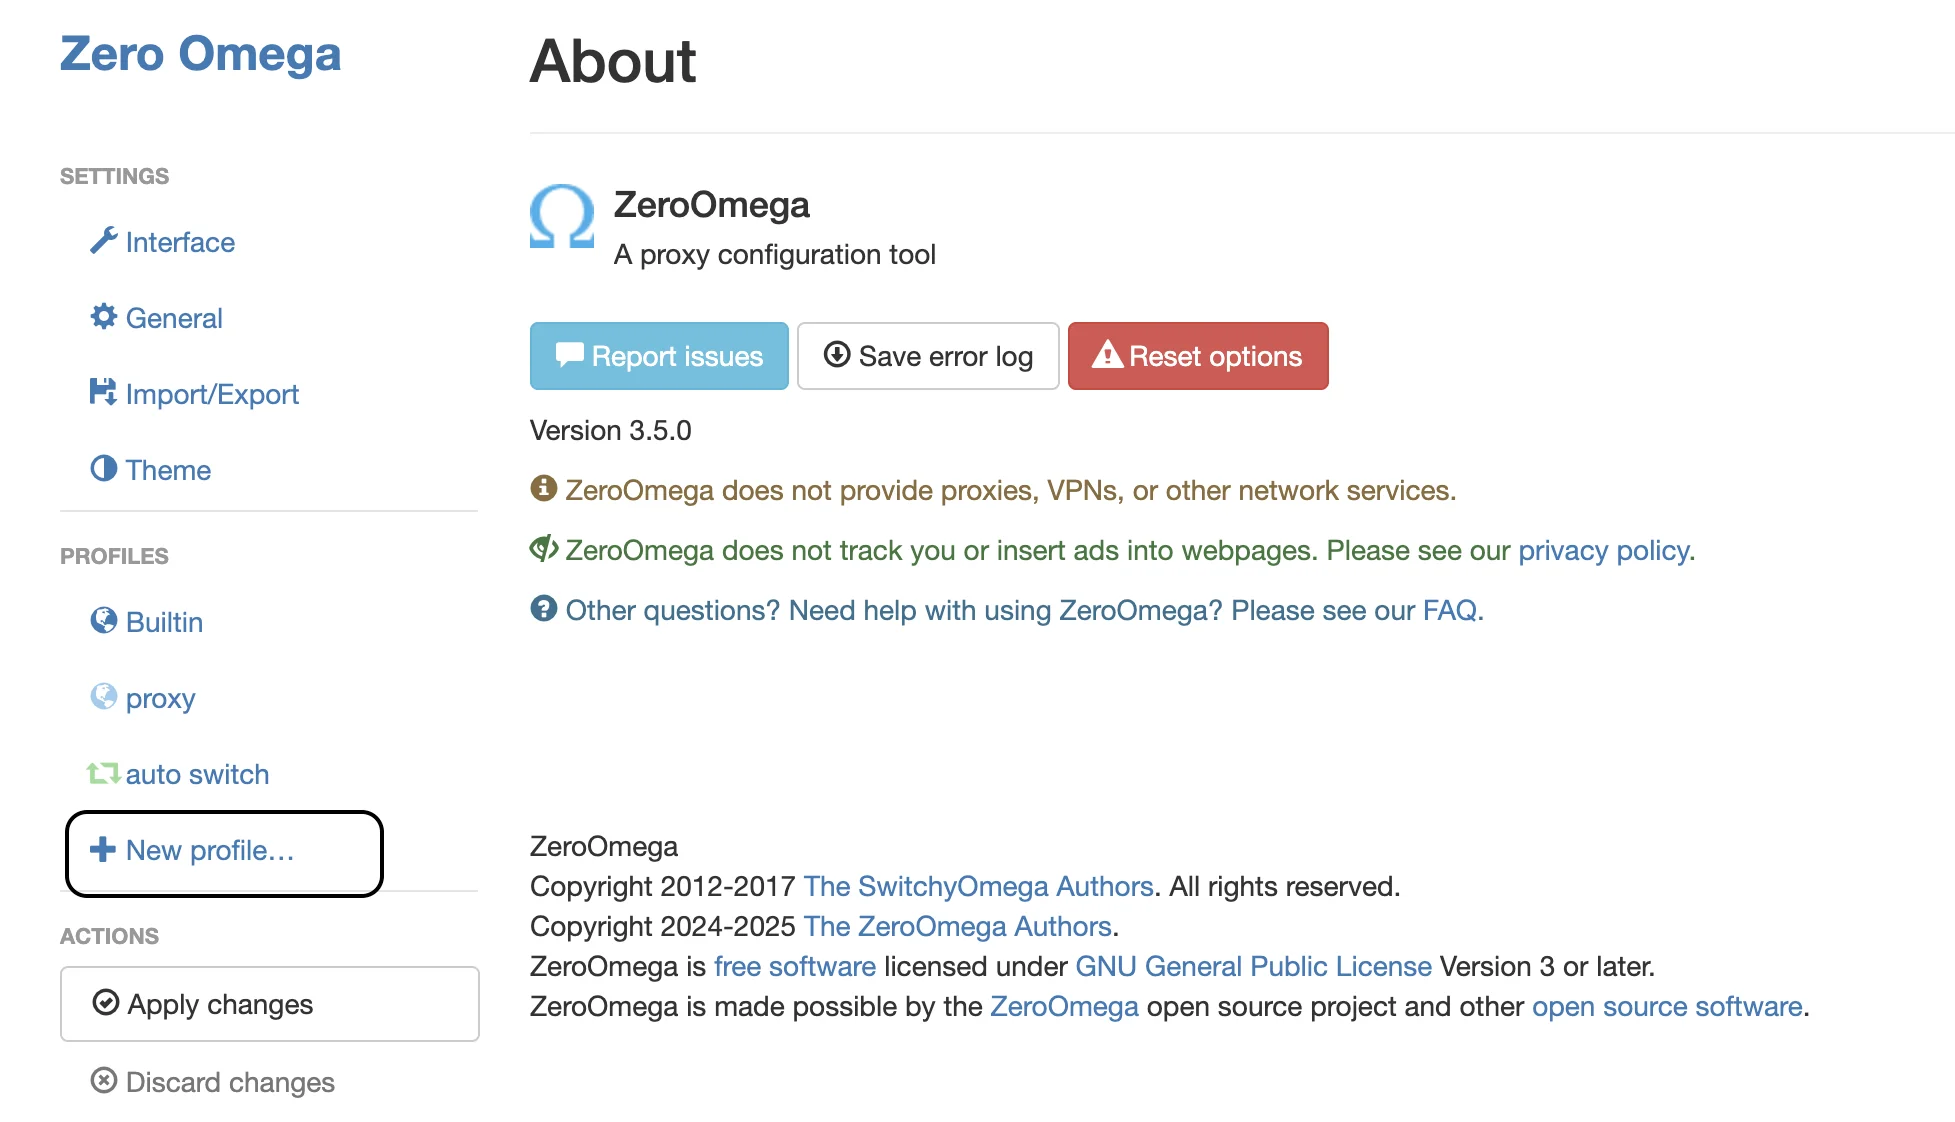Click the Apply changes button
Screen dimensions: 1955x1122
tap(270, 1004)
